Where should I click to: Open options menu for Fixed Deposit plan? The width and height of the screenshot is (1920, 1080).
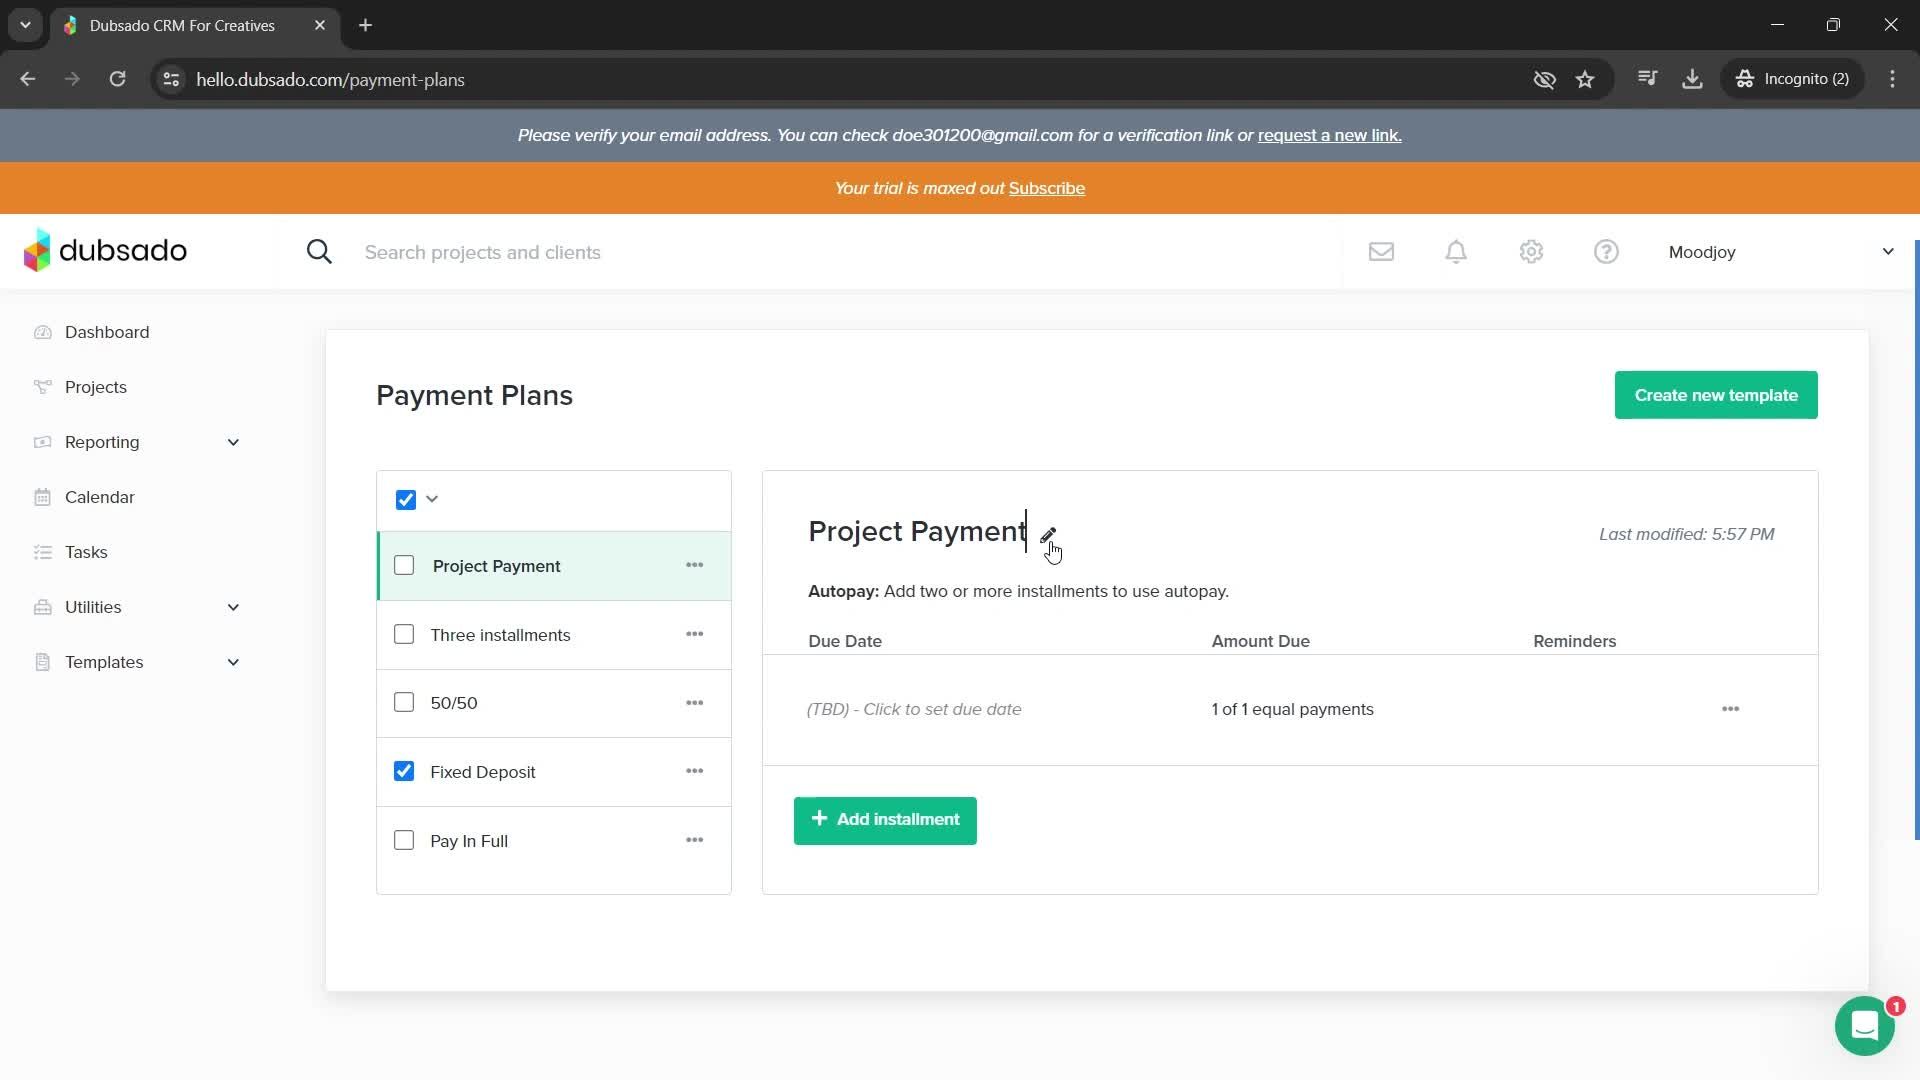[695, 771]
